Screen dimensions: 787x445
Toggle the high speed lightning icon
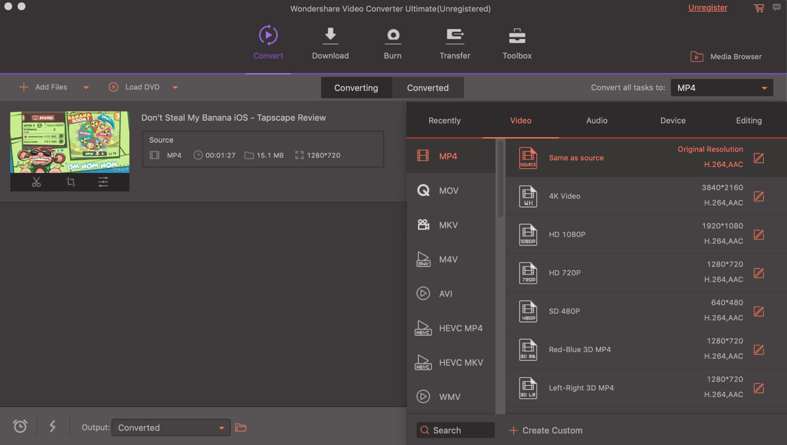(52, 426)
